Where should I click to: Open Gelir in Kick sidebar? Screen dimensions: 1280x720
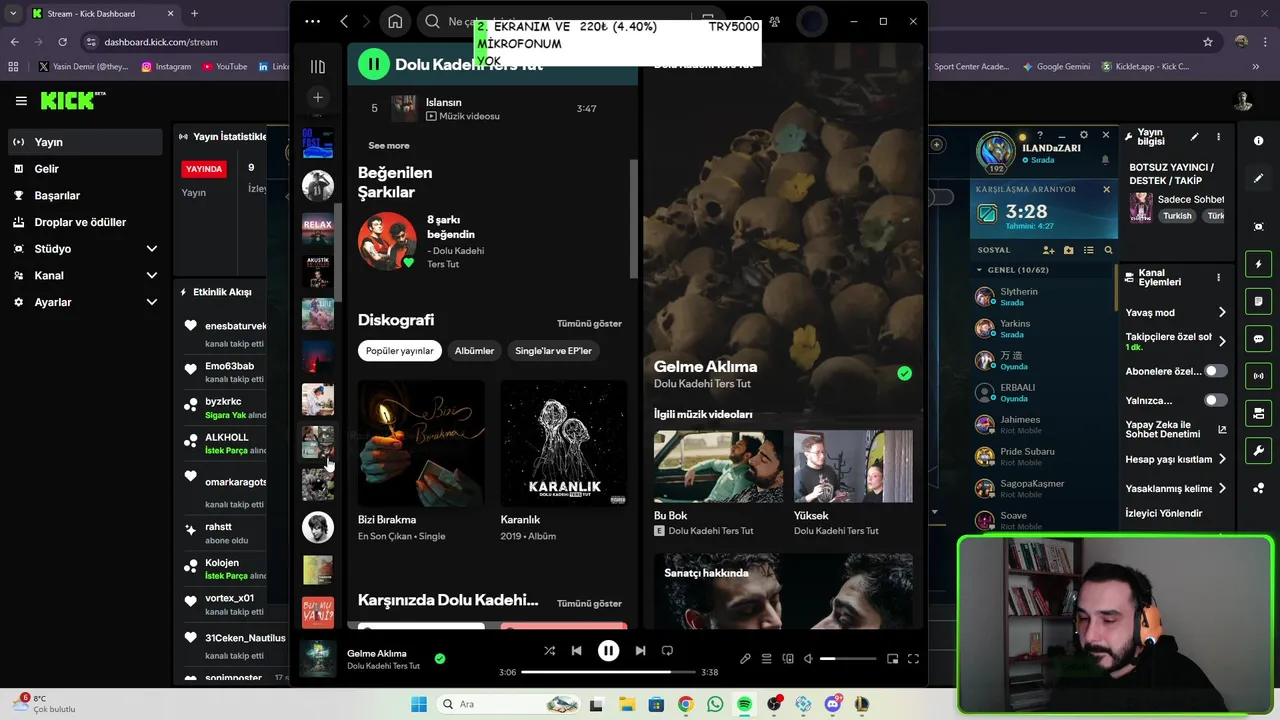pyautogui.click(x=84, y=169)
